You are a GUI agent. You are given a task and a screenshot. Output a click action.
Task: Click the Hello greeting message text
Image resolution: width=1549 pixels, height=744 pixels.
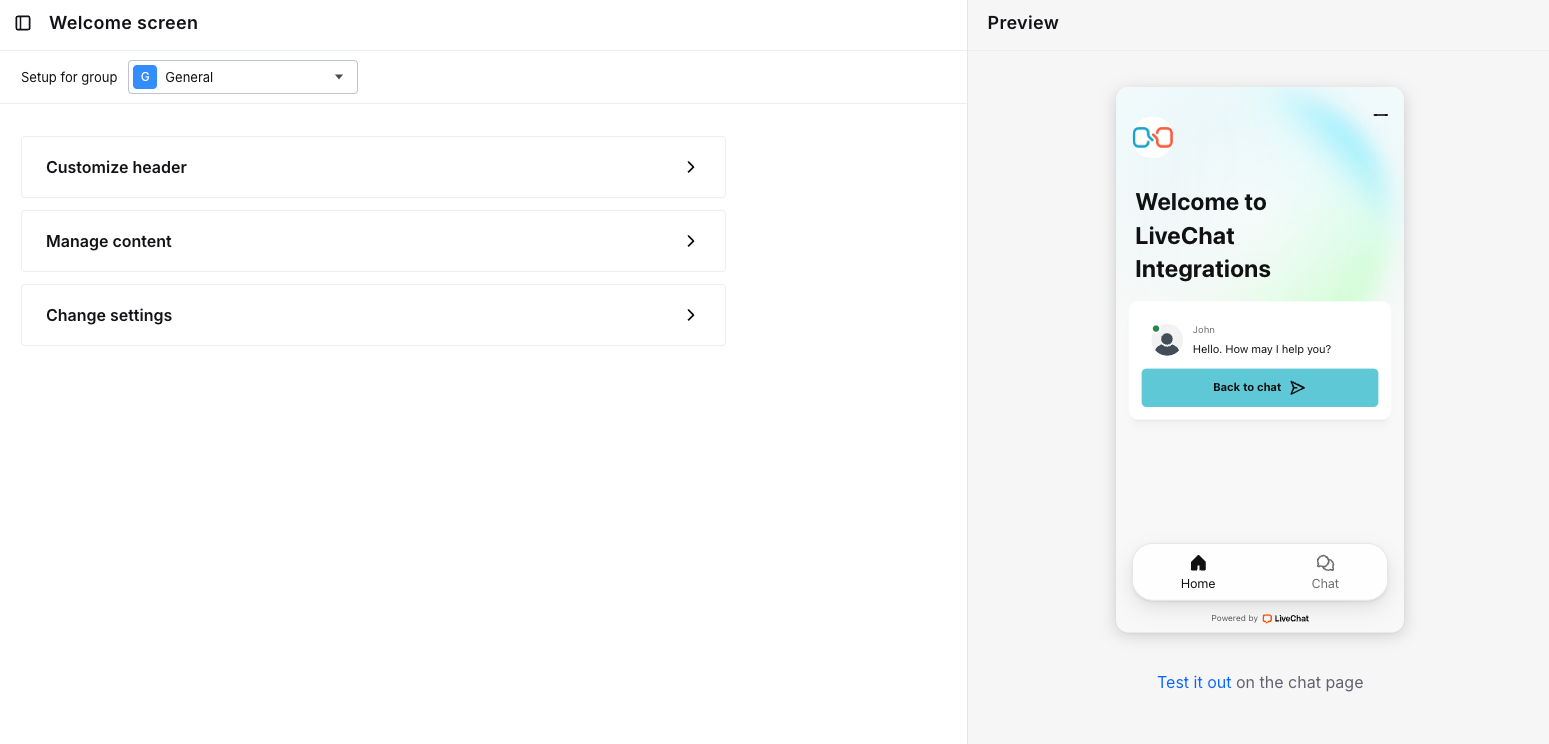1261,349
